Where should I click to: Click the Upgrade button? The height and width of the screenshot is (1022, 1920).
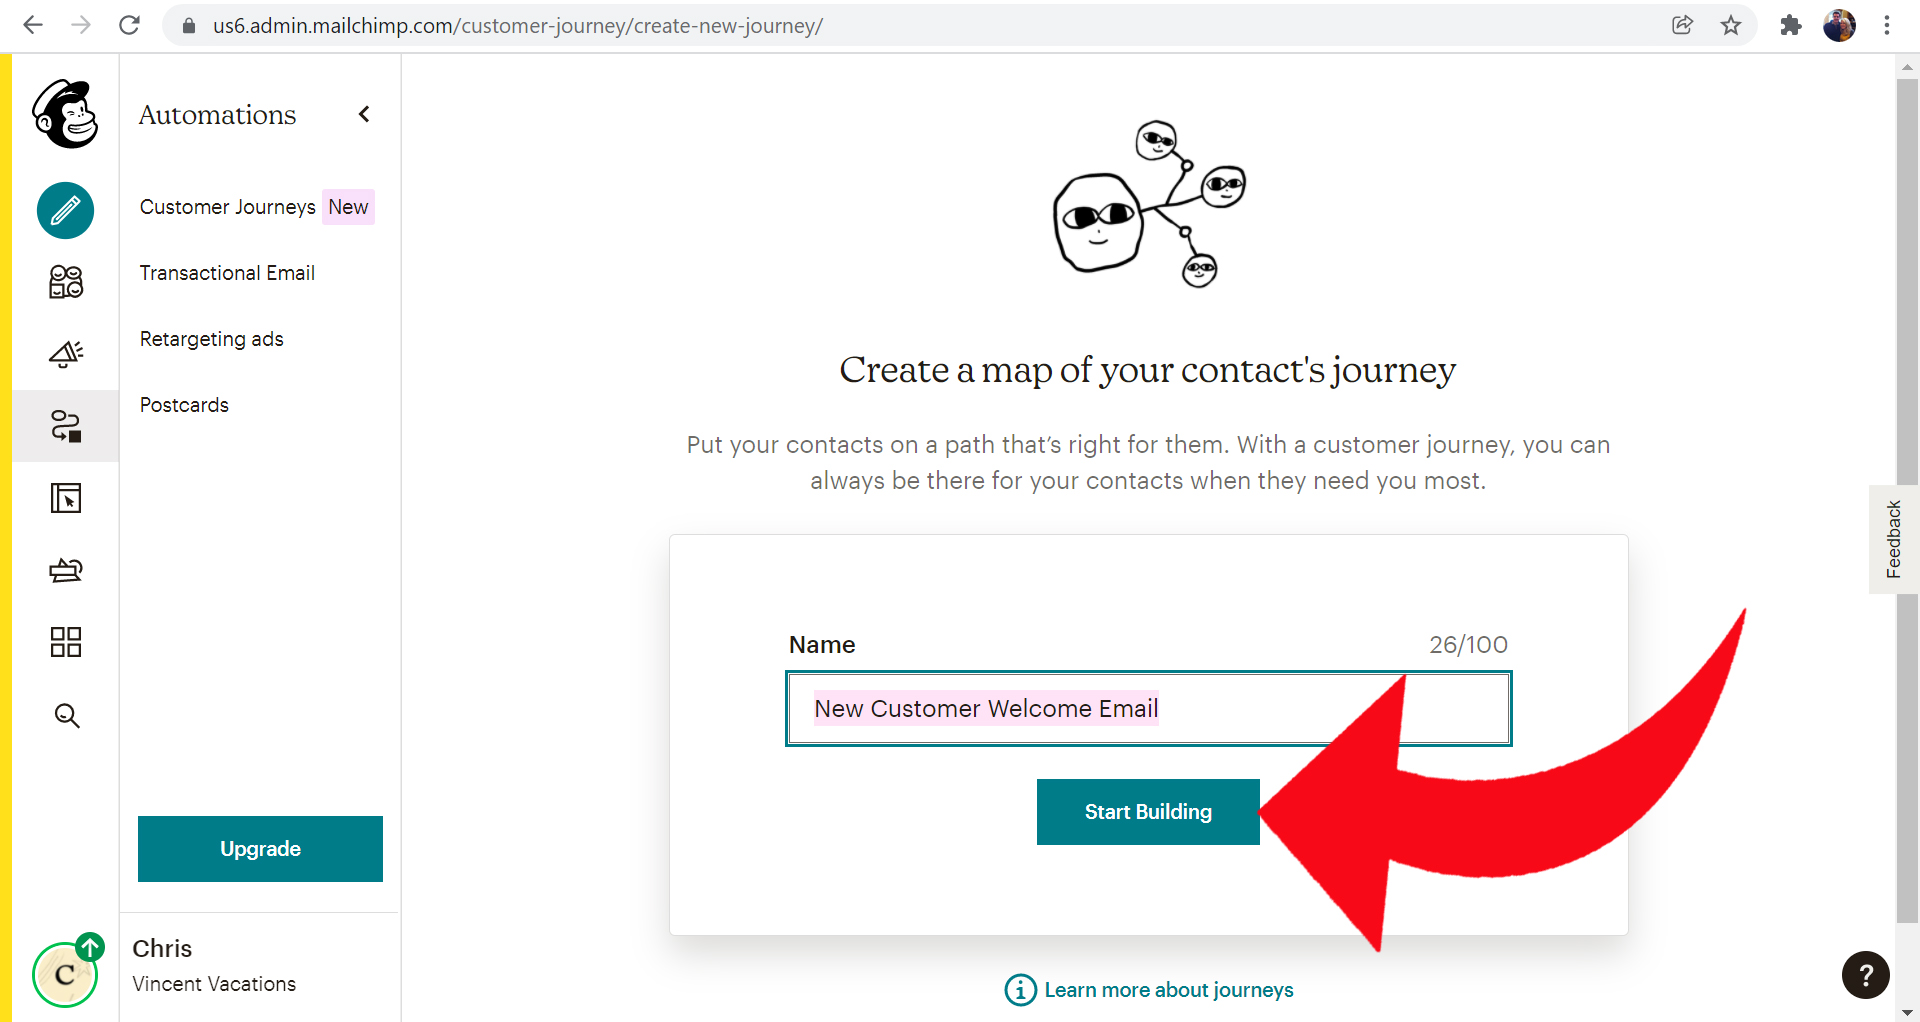tap(260, 849)
